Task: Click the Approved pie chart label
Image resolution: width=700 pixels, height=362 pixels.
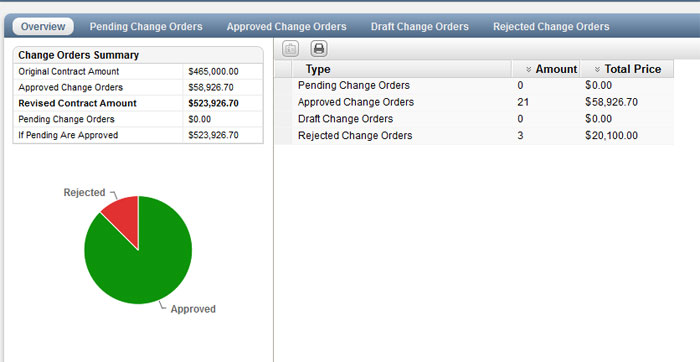Action: [x=193, y=309]
